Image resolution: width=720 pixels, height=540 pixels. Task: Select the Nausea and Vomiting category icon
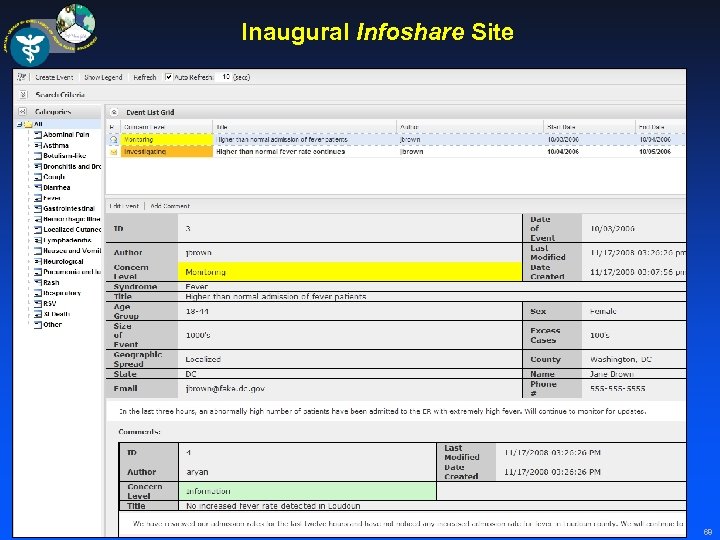(x=38, y=251)
